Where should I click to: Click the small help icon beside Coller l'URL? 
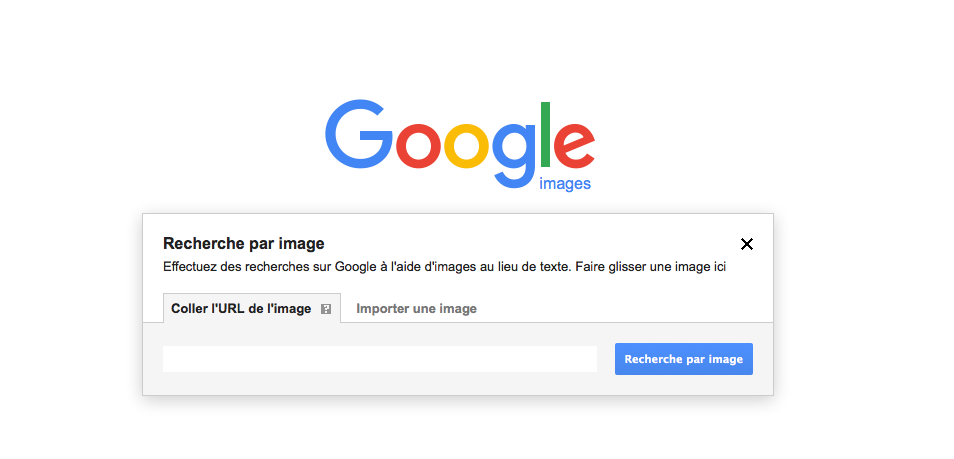(326, 309)
